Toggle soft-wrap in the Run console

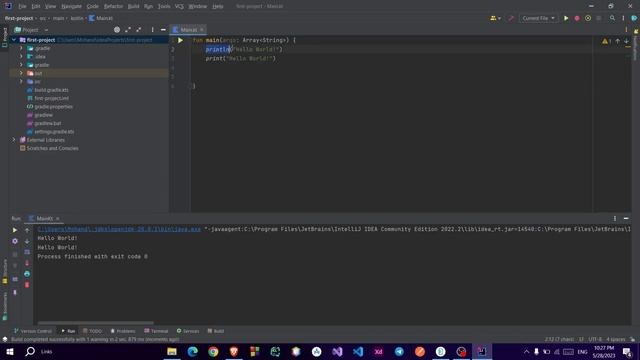(x=27, y=252)
